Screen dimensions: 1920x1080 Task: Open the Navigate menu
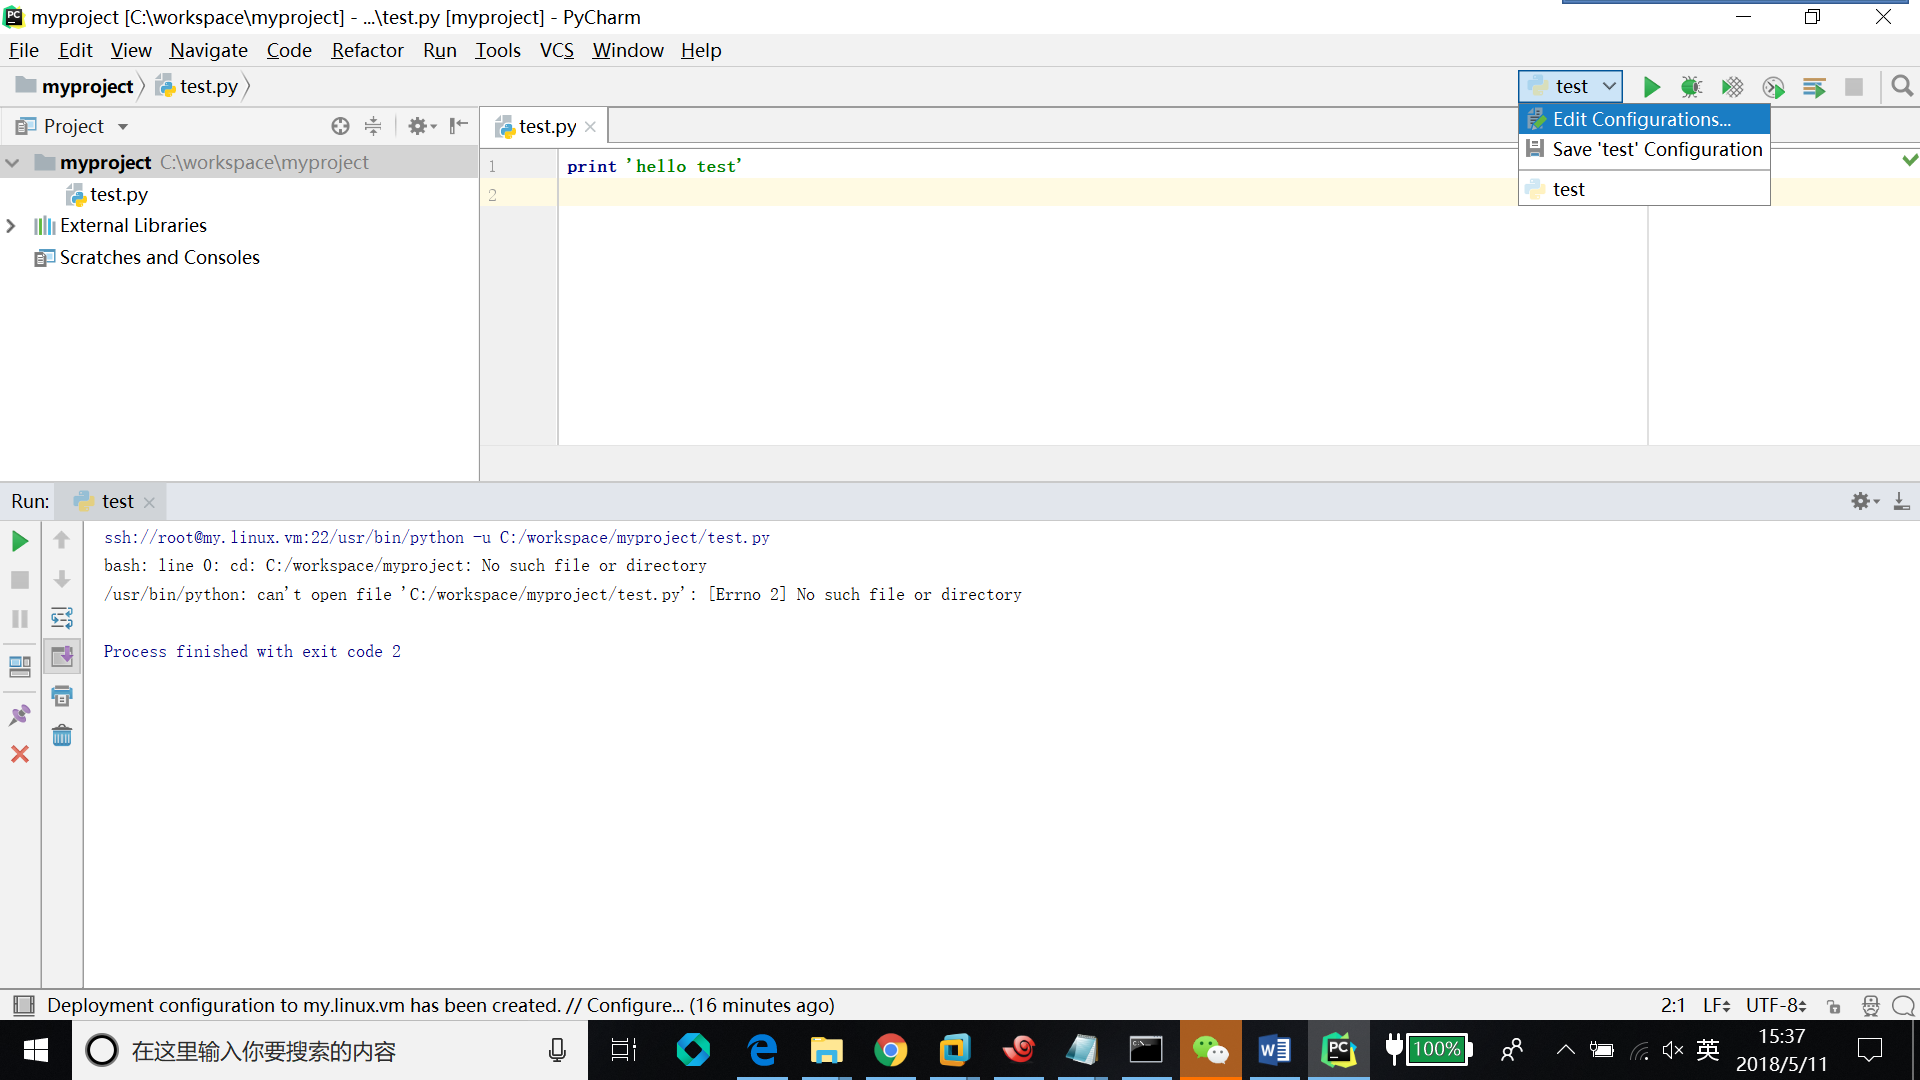coord(209,50)
